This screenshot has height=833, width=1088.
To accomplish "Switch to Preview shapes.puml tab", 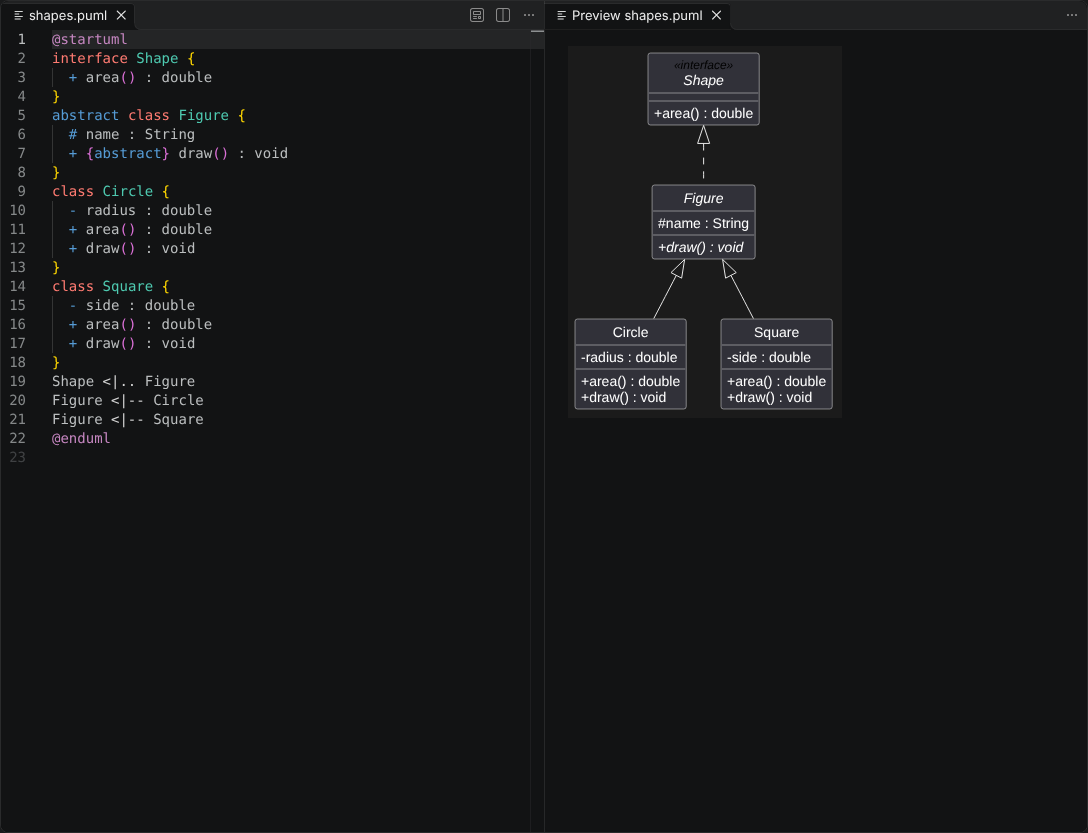I will pos(637,15).
